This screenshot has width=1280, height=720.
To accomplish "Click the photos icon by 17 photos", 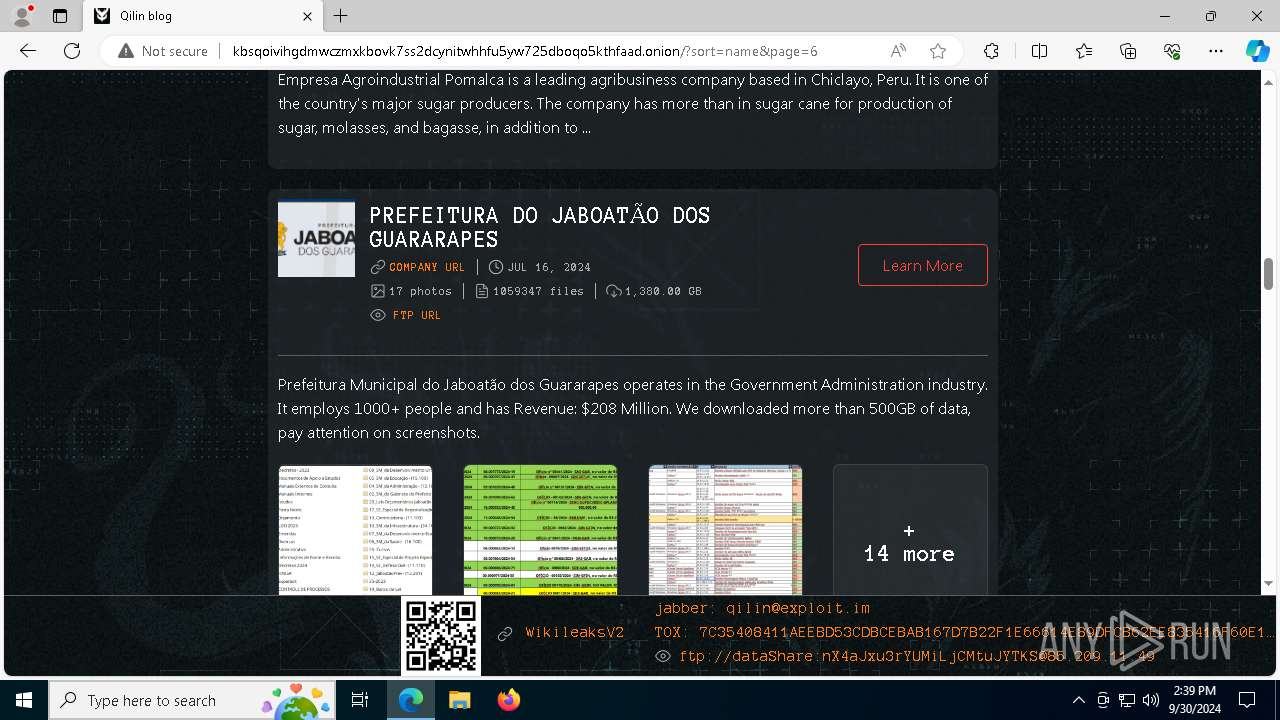I will [378, 291].
